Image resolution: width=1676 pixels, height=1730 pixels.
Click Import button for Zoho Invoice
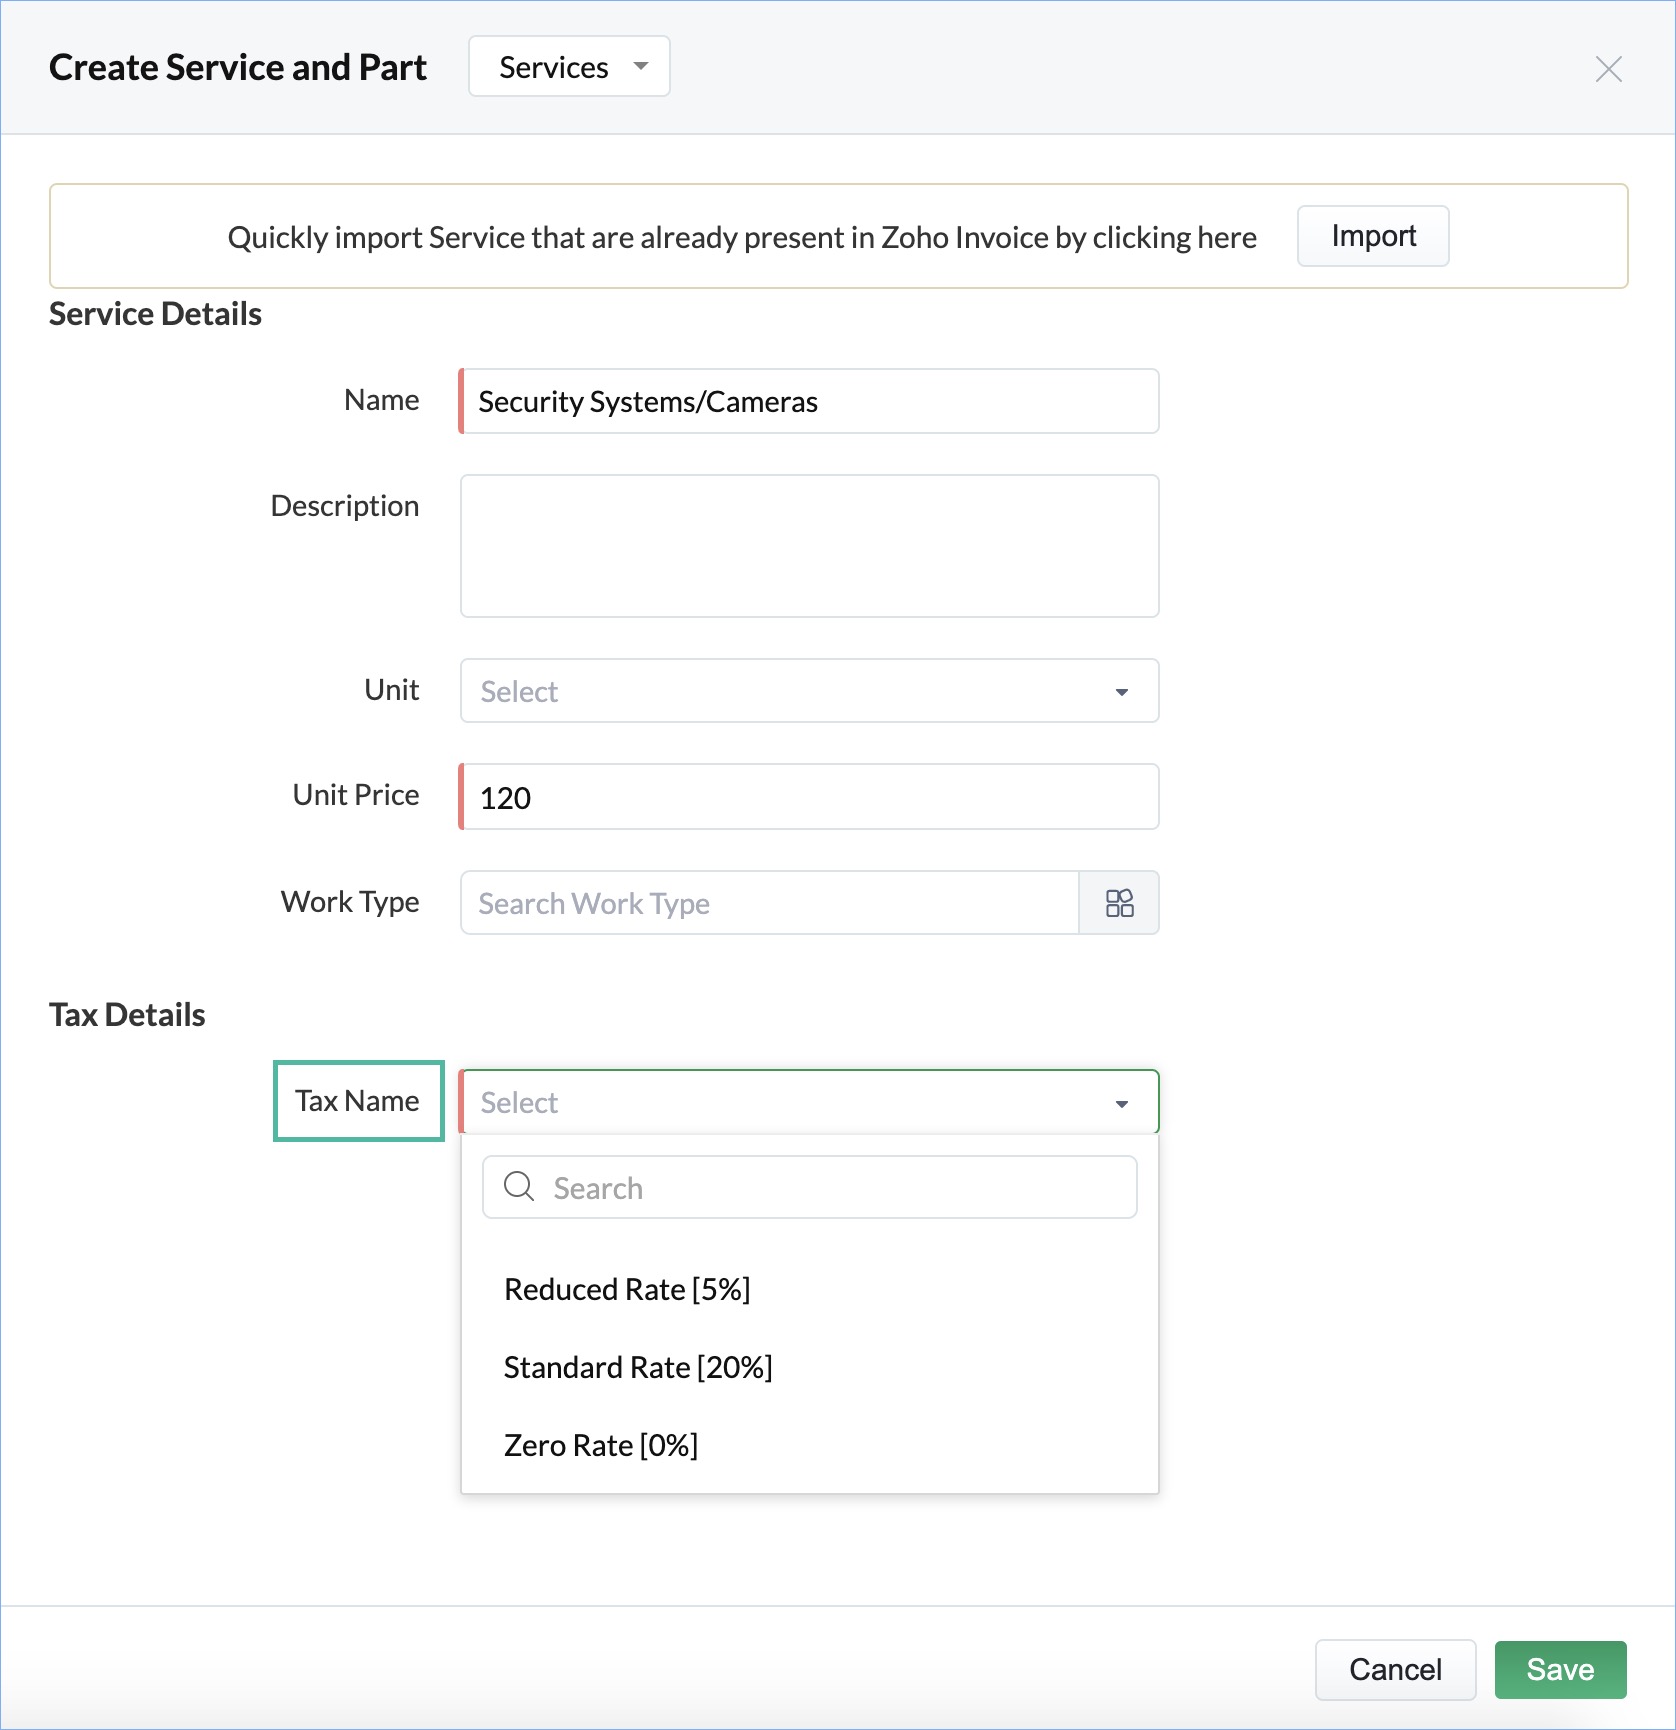1373,236
